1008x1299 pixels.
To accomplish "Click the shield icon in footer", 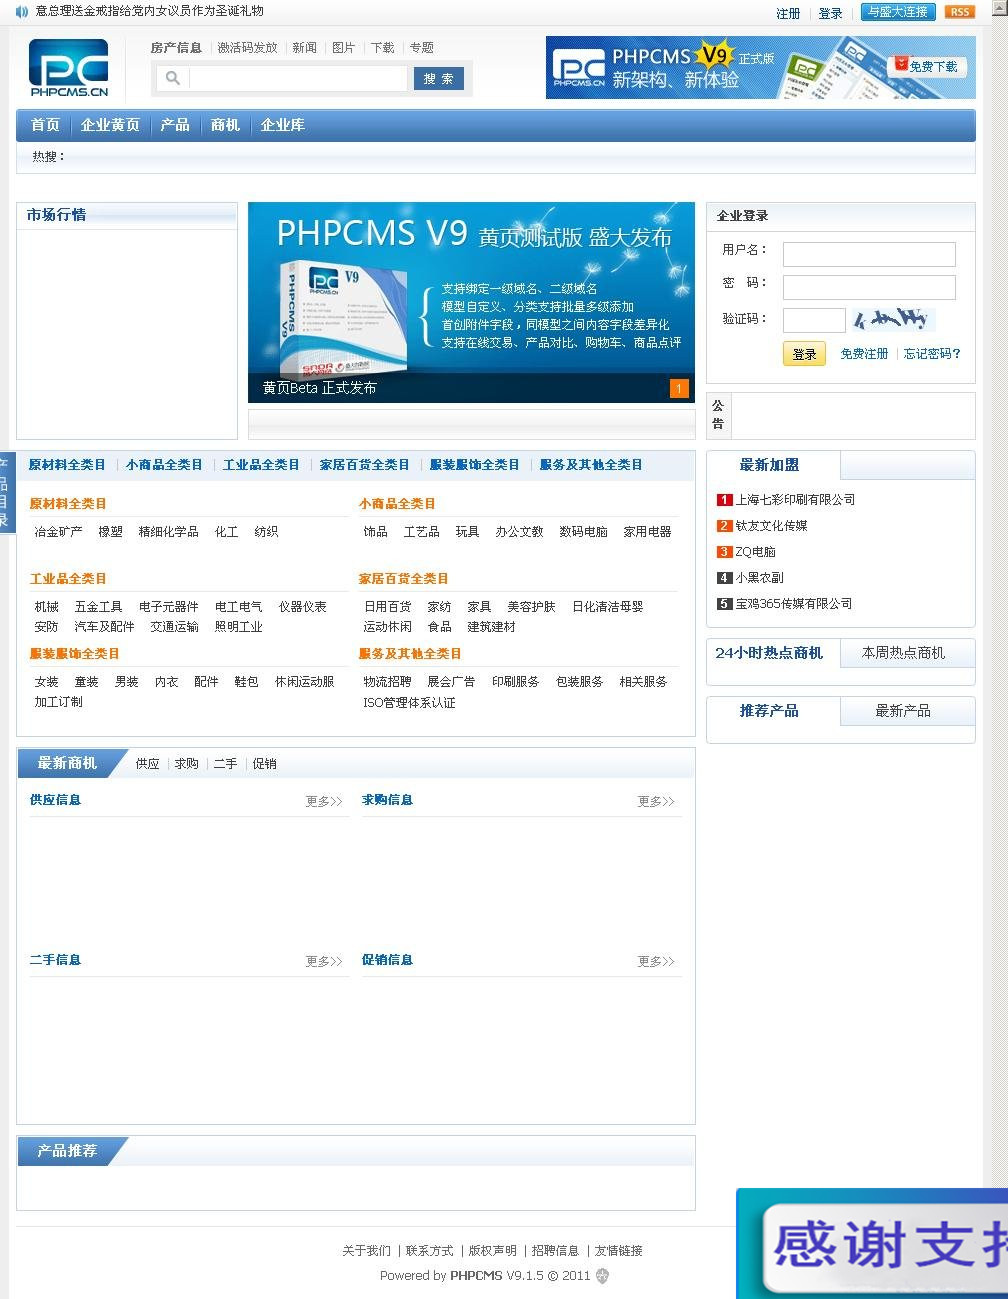I will (x=602, y=1276).
